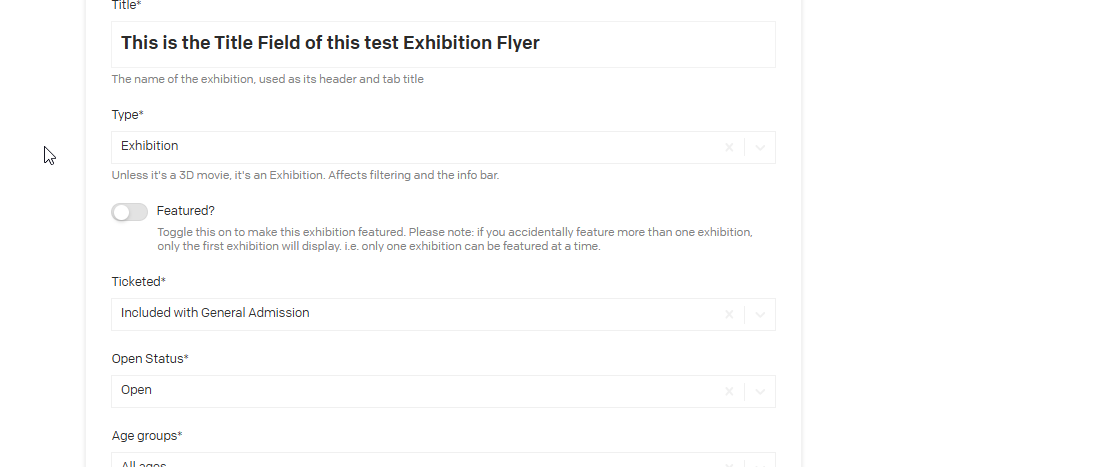Clear the Open Status field selection
Image resolution: width=1111 pixels, height=467 pixels.
(729, 391)
